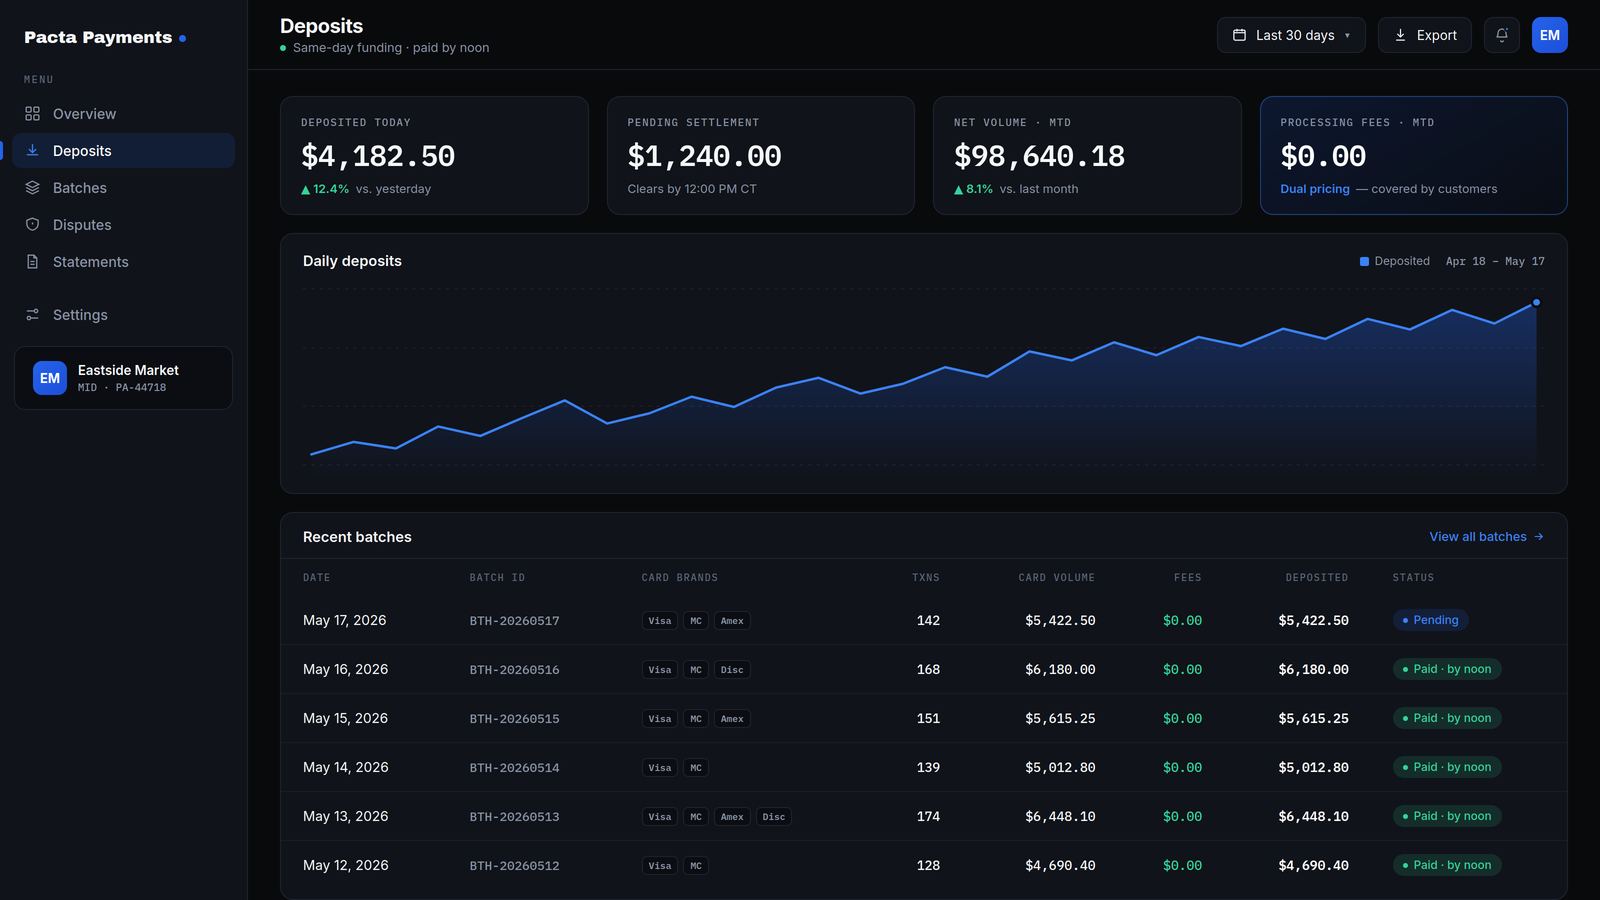Click the May 13, 2026 date cell
1600x900 pixels.
click(x=346, y=816)
